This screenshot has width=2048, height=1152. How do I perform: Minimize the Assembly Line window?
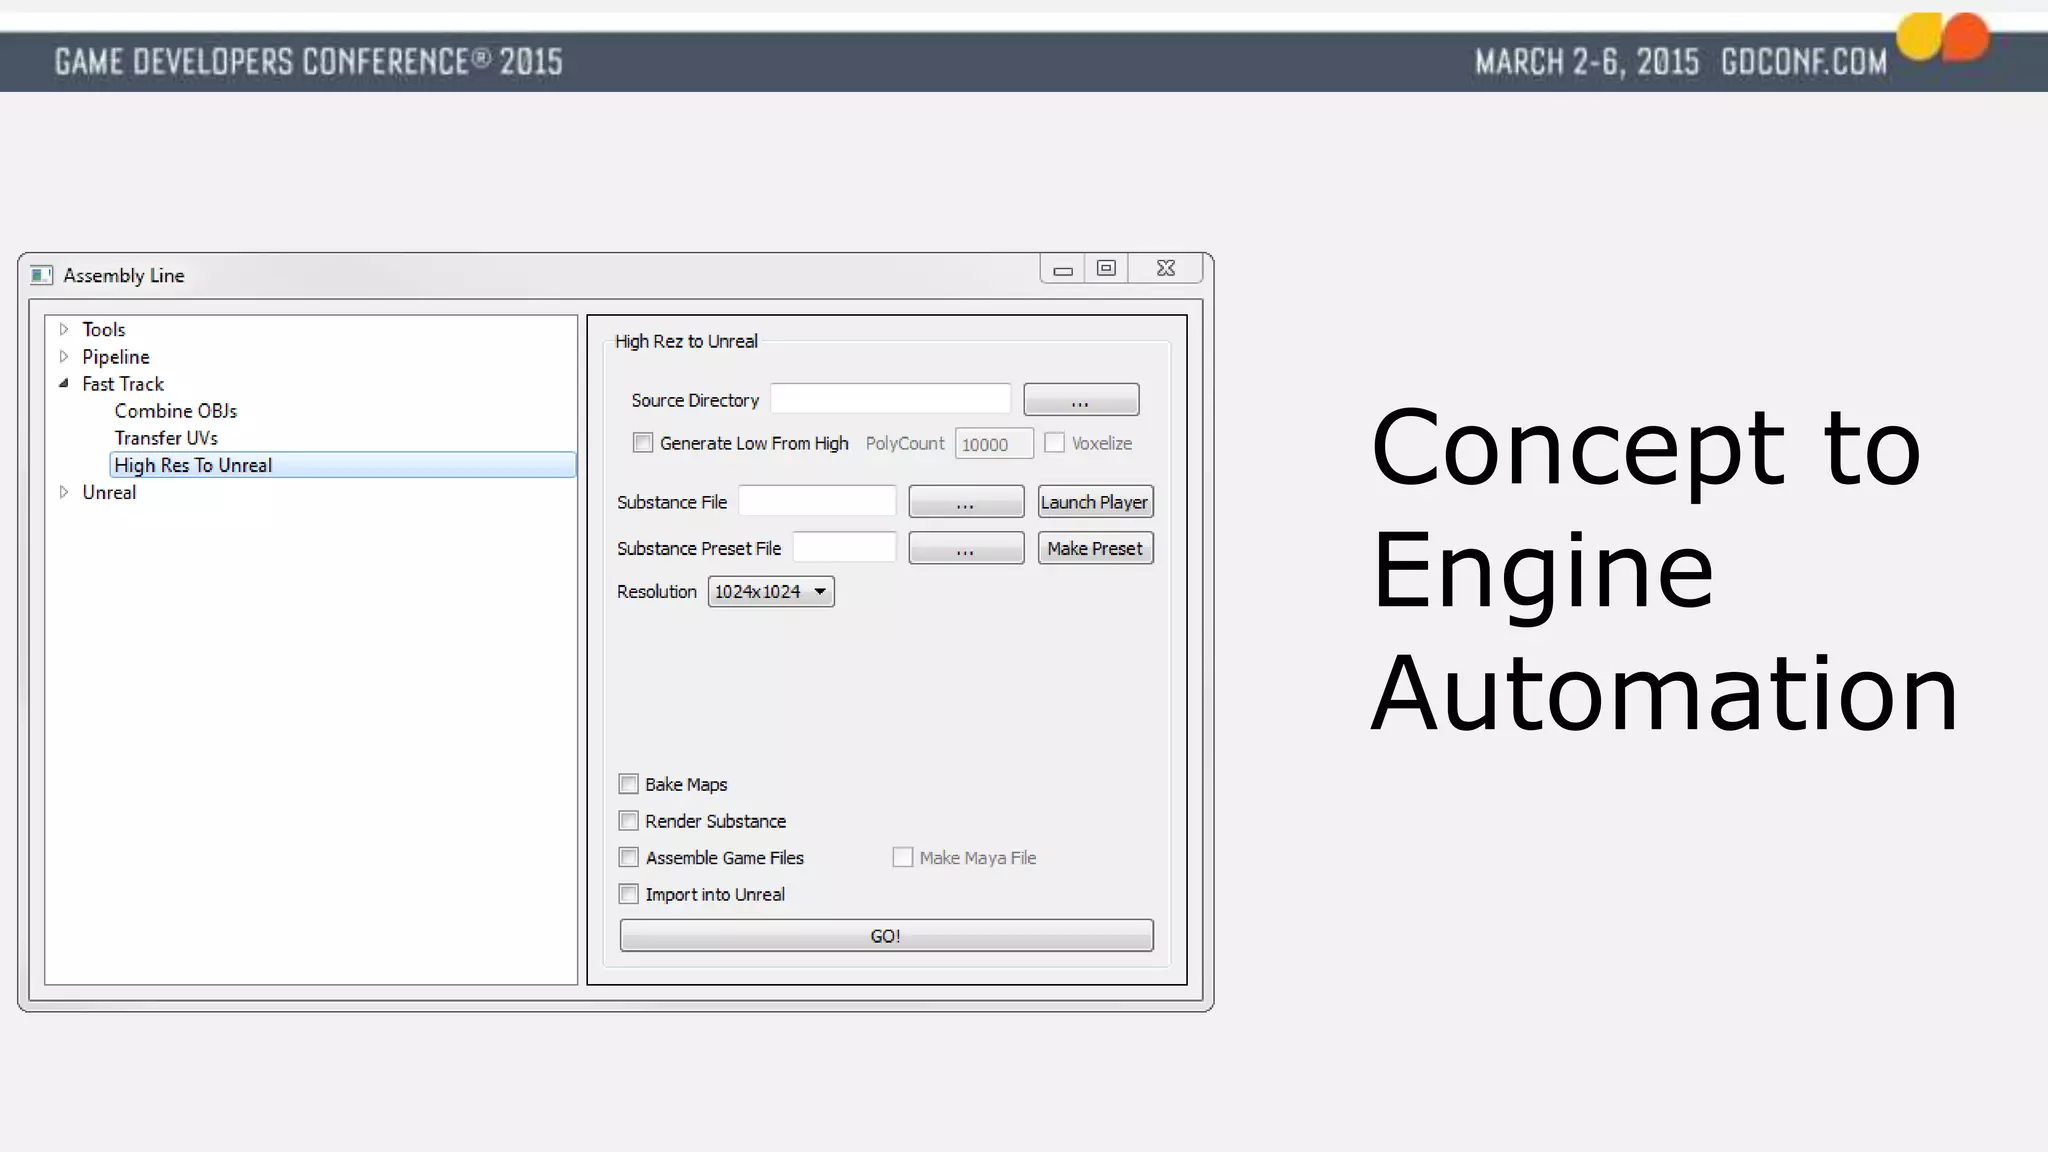click(1063, 269)
